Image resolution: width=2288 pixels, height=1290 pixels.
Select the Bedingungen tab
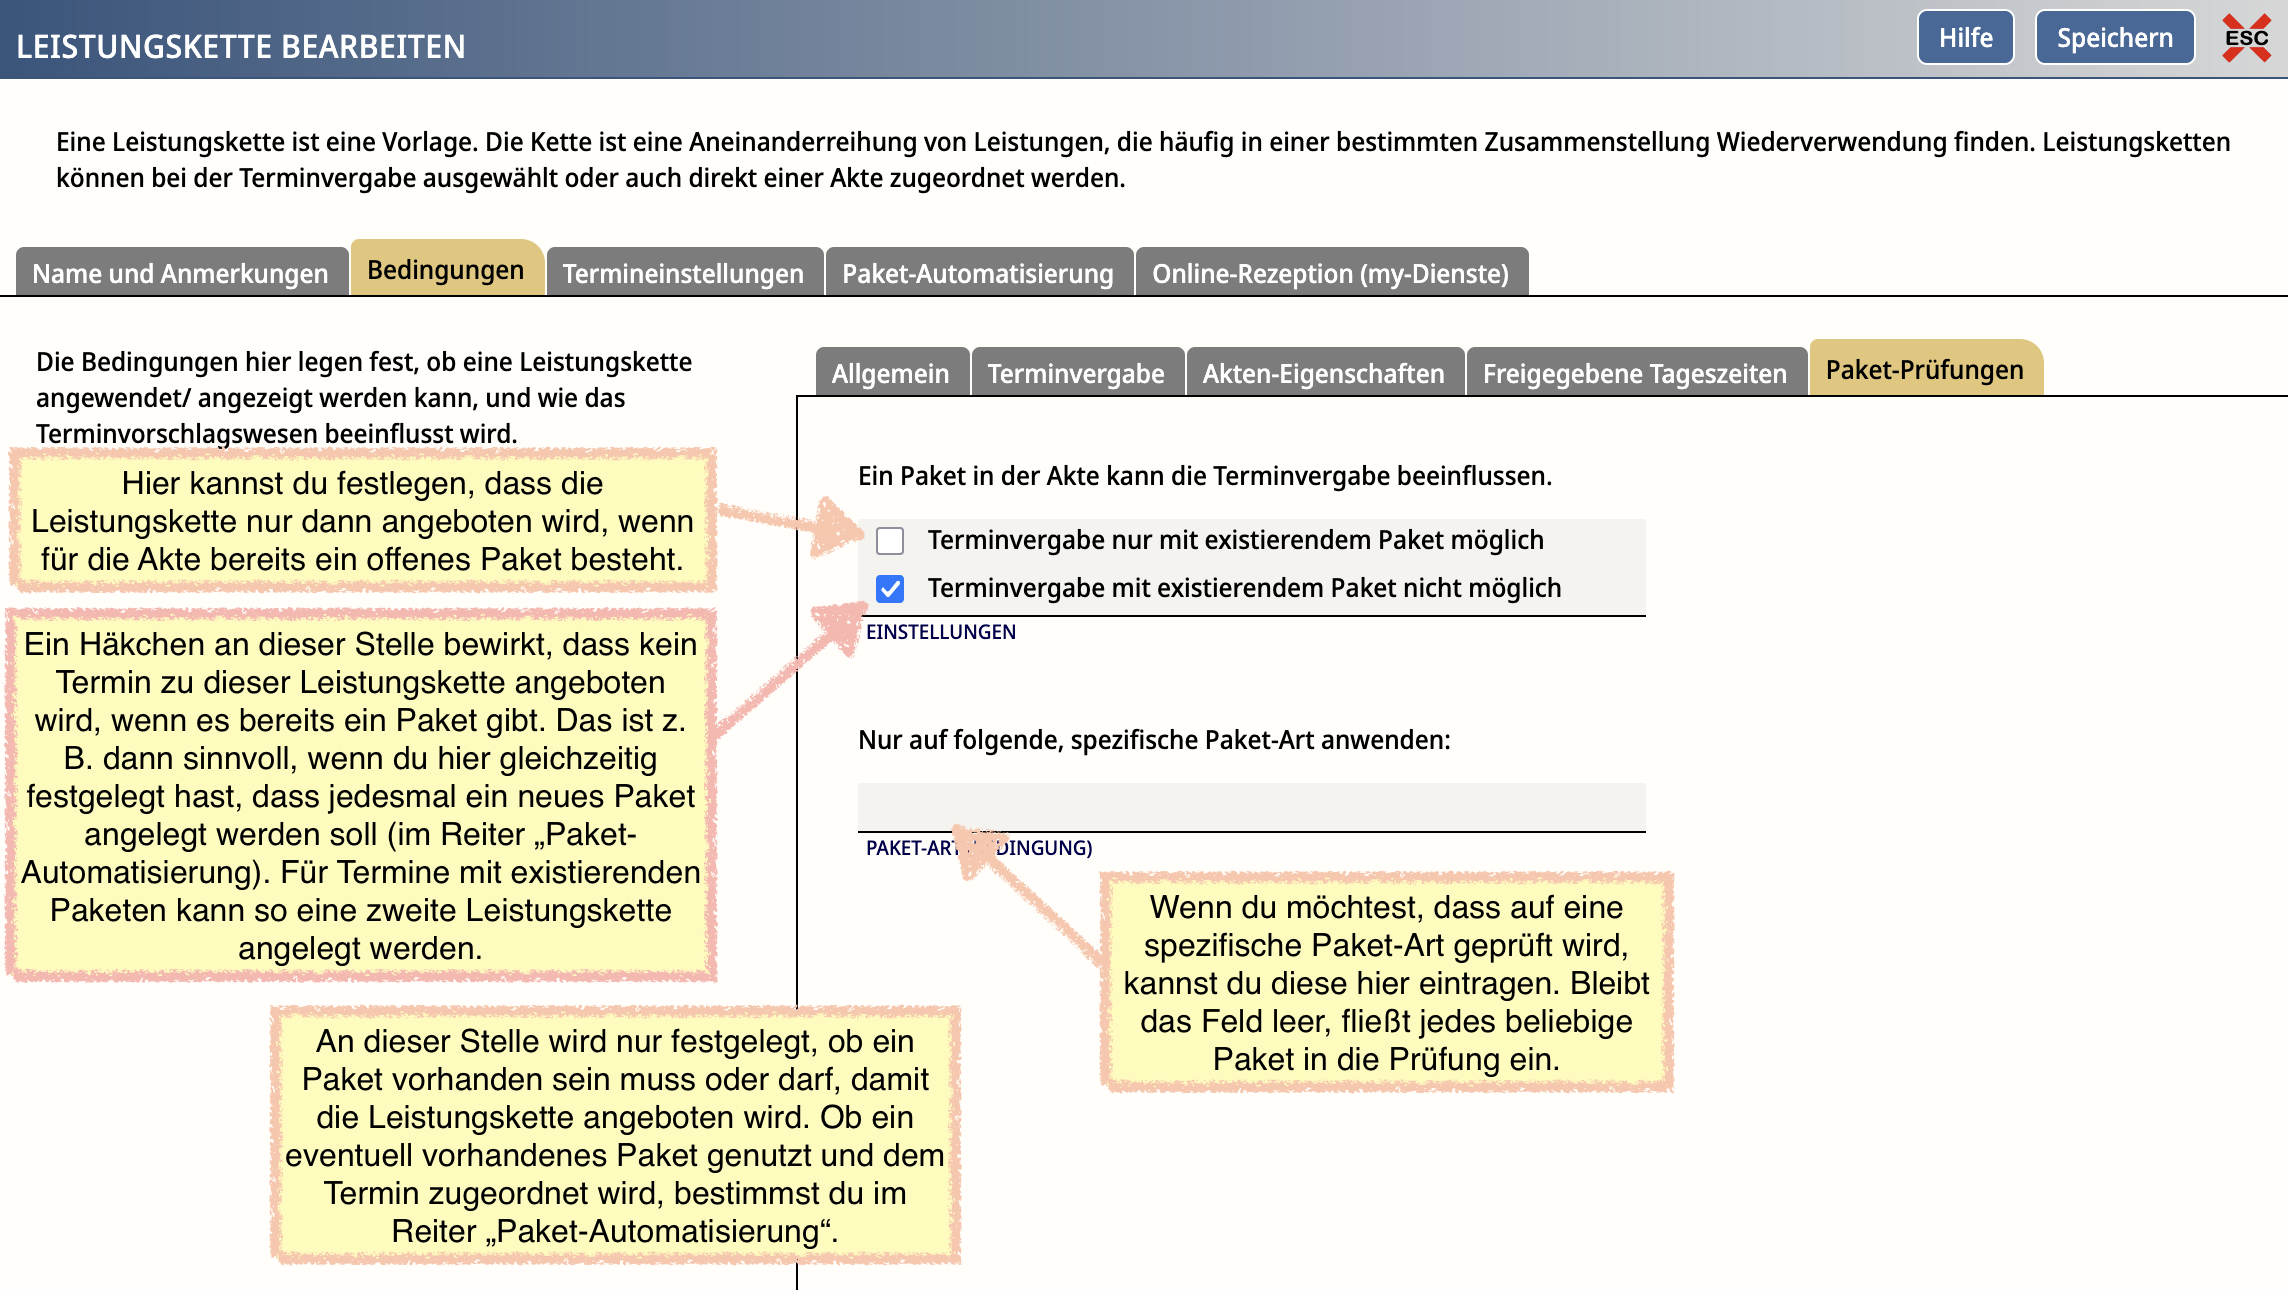(x=446, y=270)
